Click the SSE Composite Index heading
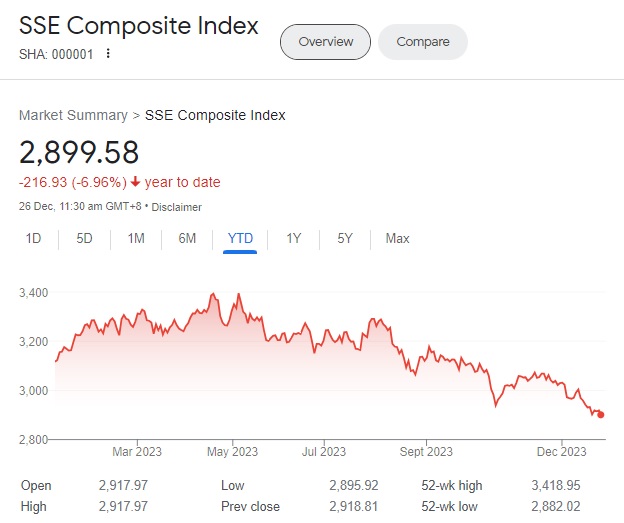Image resolution: width=624 pixels, height=523 pixels. click(x=139, y=25)
